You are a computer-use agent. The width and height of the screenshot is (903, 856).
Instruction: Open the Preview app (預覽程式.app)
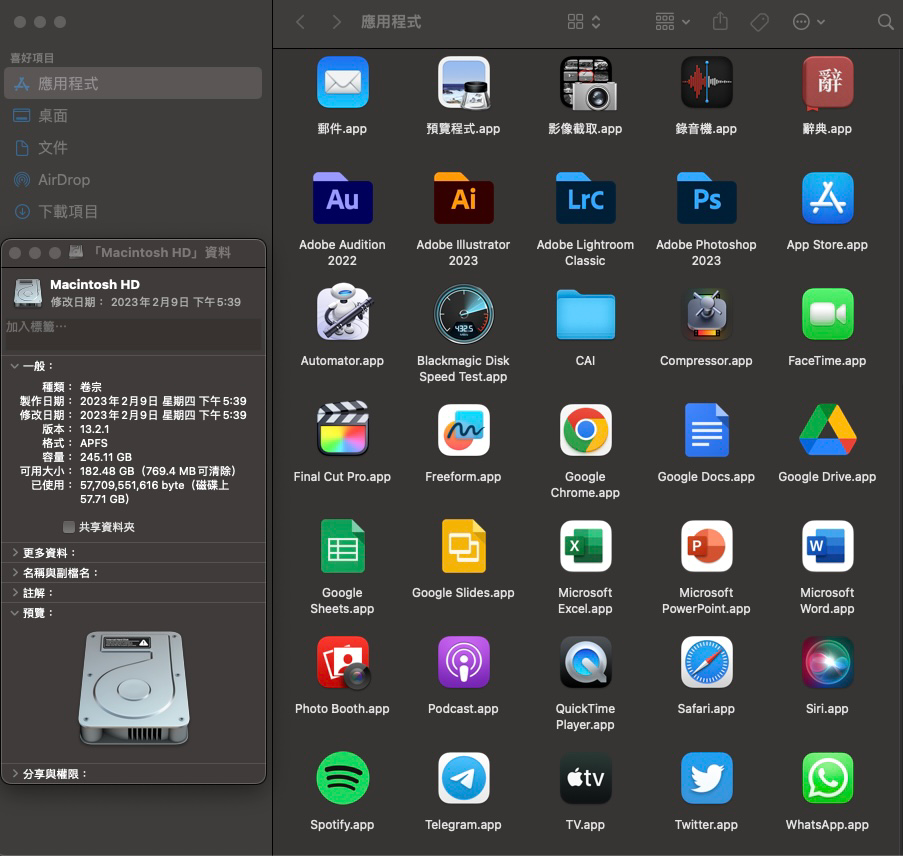point(464,82)
